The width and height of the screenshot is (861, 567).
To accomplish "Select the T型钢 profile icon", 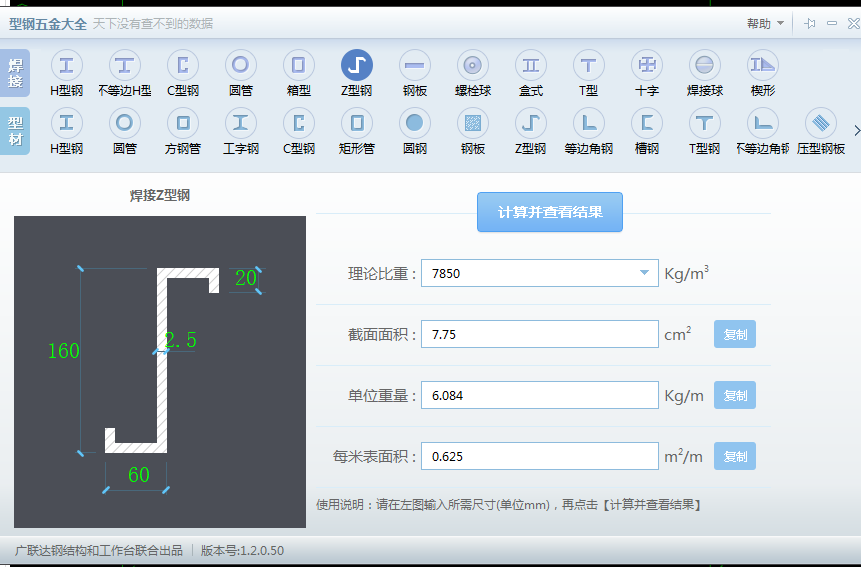I will [x=705, y=123].
